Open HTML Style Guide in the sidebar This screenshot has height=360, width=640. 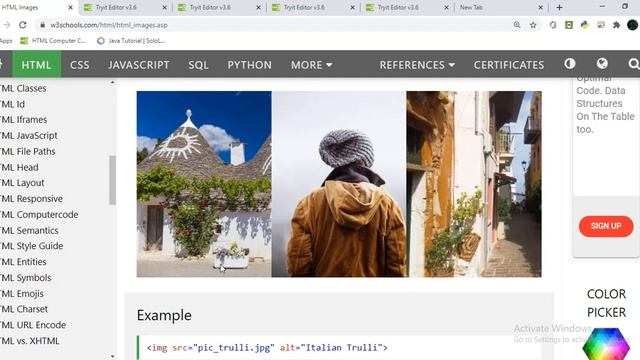point(32,246)
